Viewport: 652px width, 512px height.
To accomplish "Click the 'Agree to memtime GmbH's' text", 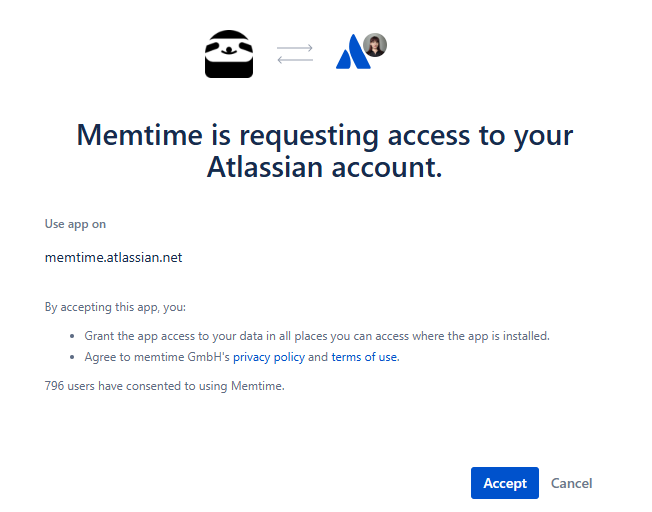I will 157,357.
